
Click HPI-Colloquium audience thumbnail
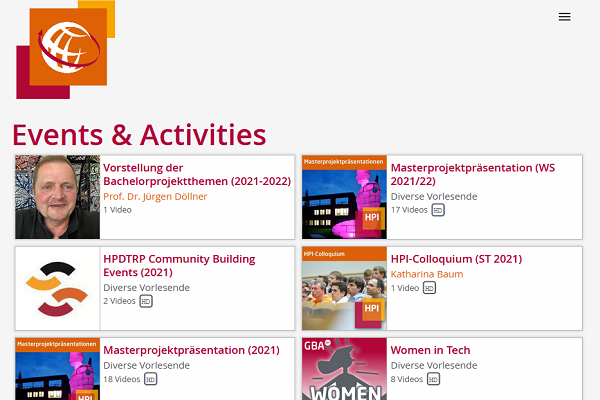coord(344,288)
